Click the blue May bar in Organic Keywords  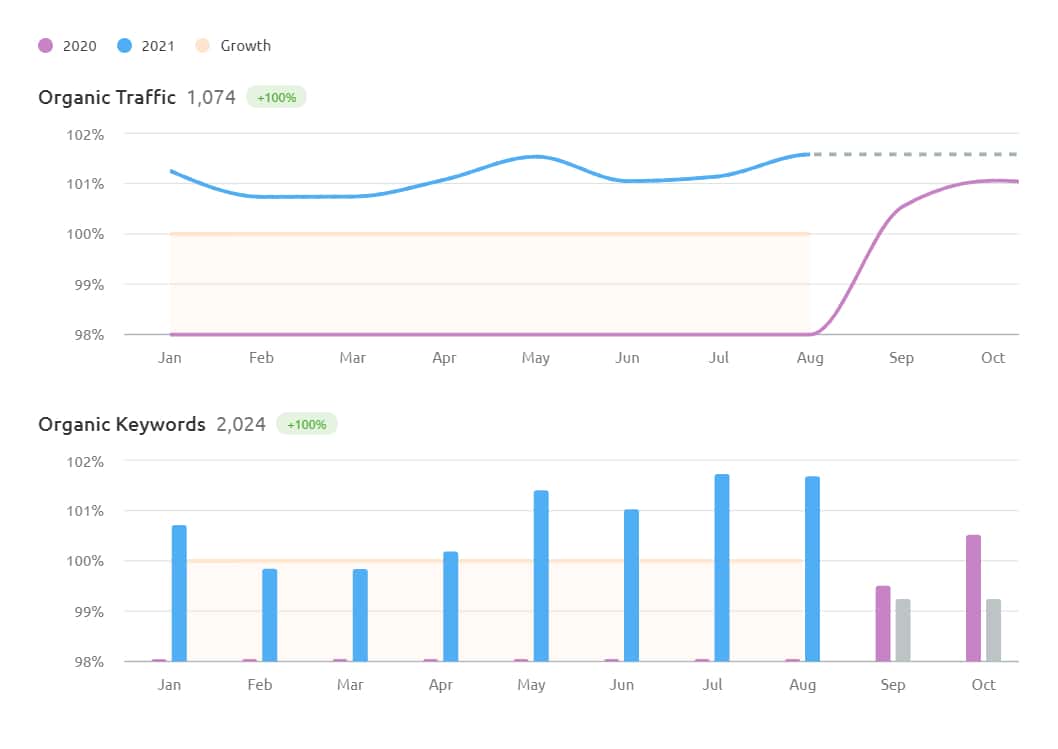[x=541, y=576]
